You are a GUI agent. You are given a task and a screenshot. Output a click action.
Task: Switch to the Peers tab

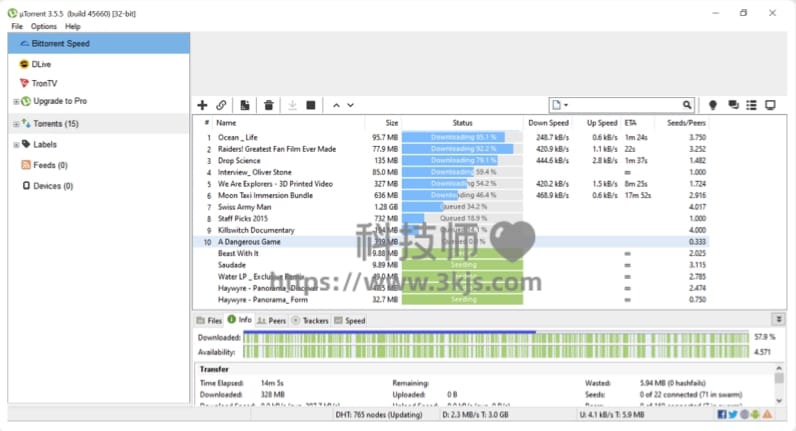click(x=272, y=320)
